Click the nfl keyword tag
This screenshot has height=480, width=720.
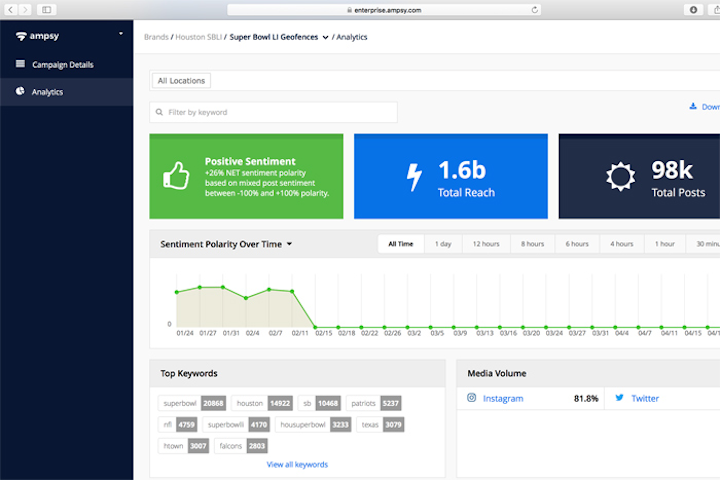tap(178, 424)
